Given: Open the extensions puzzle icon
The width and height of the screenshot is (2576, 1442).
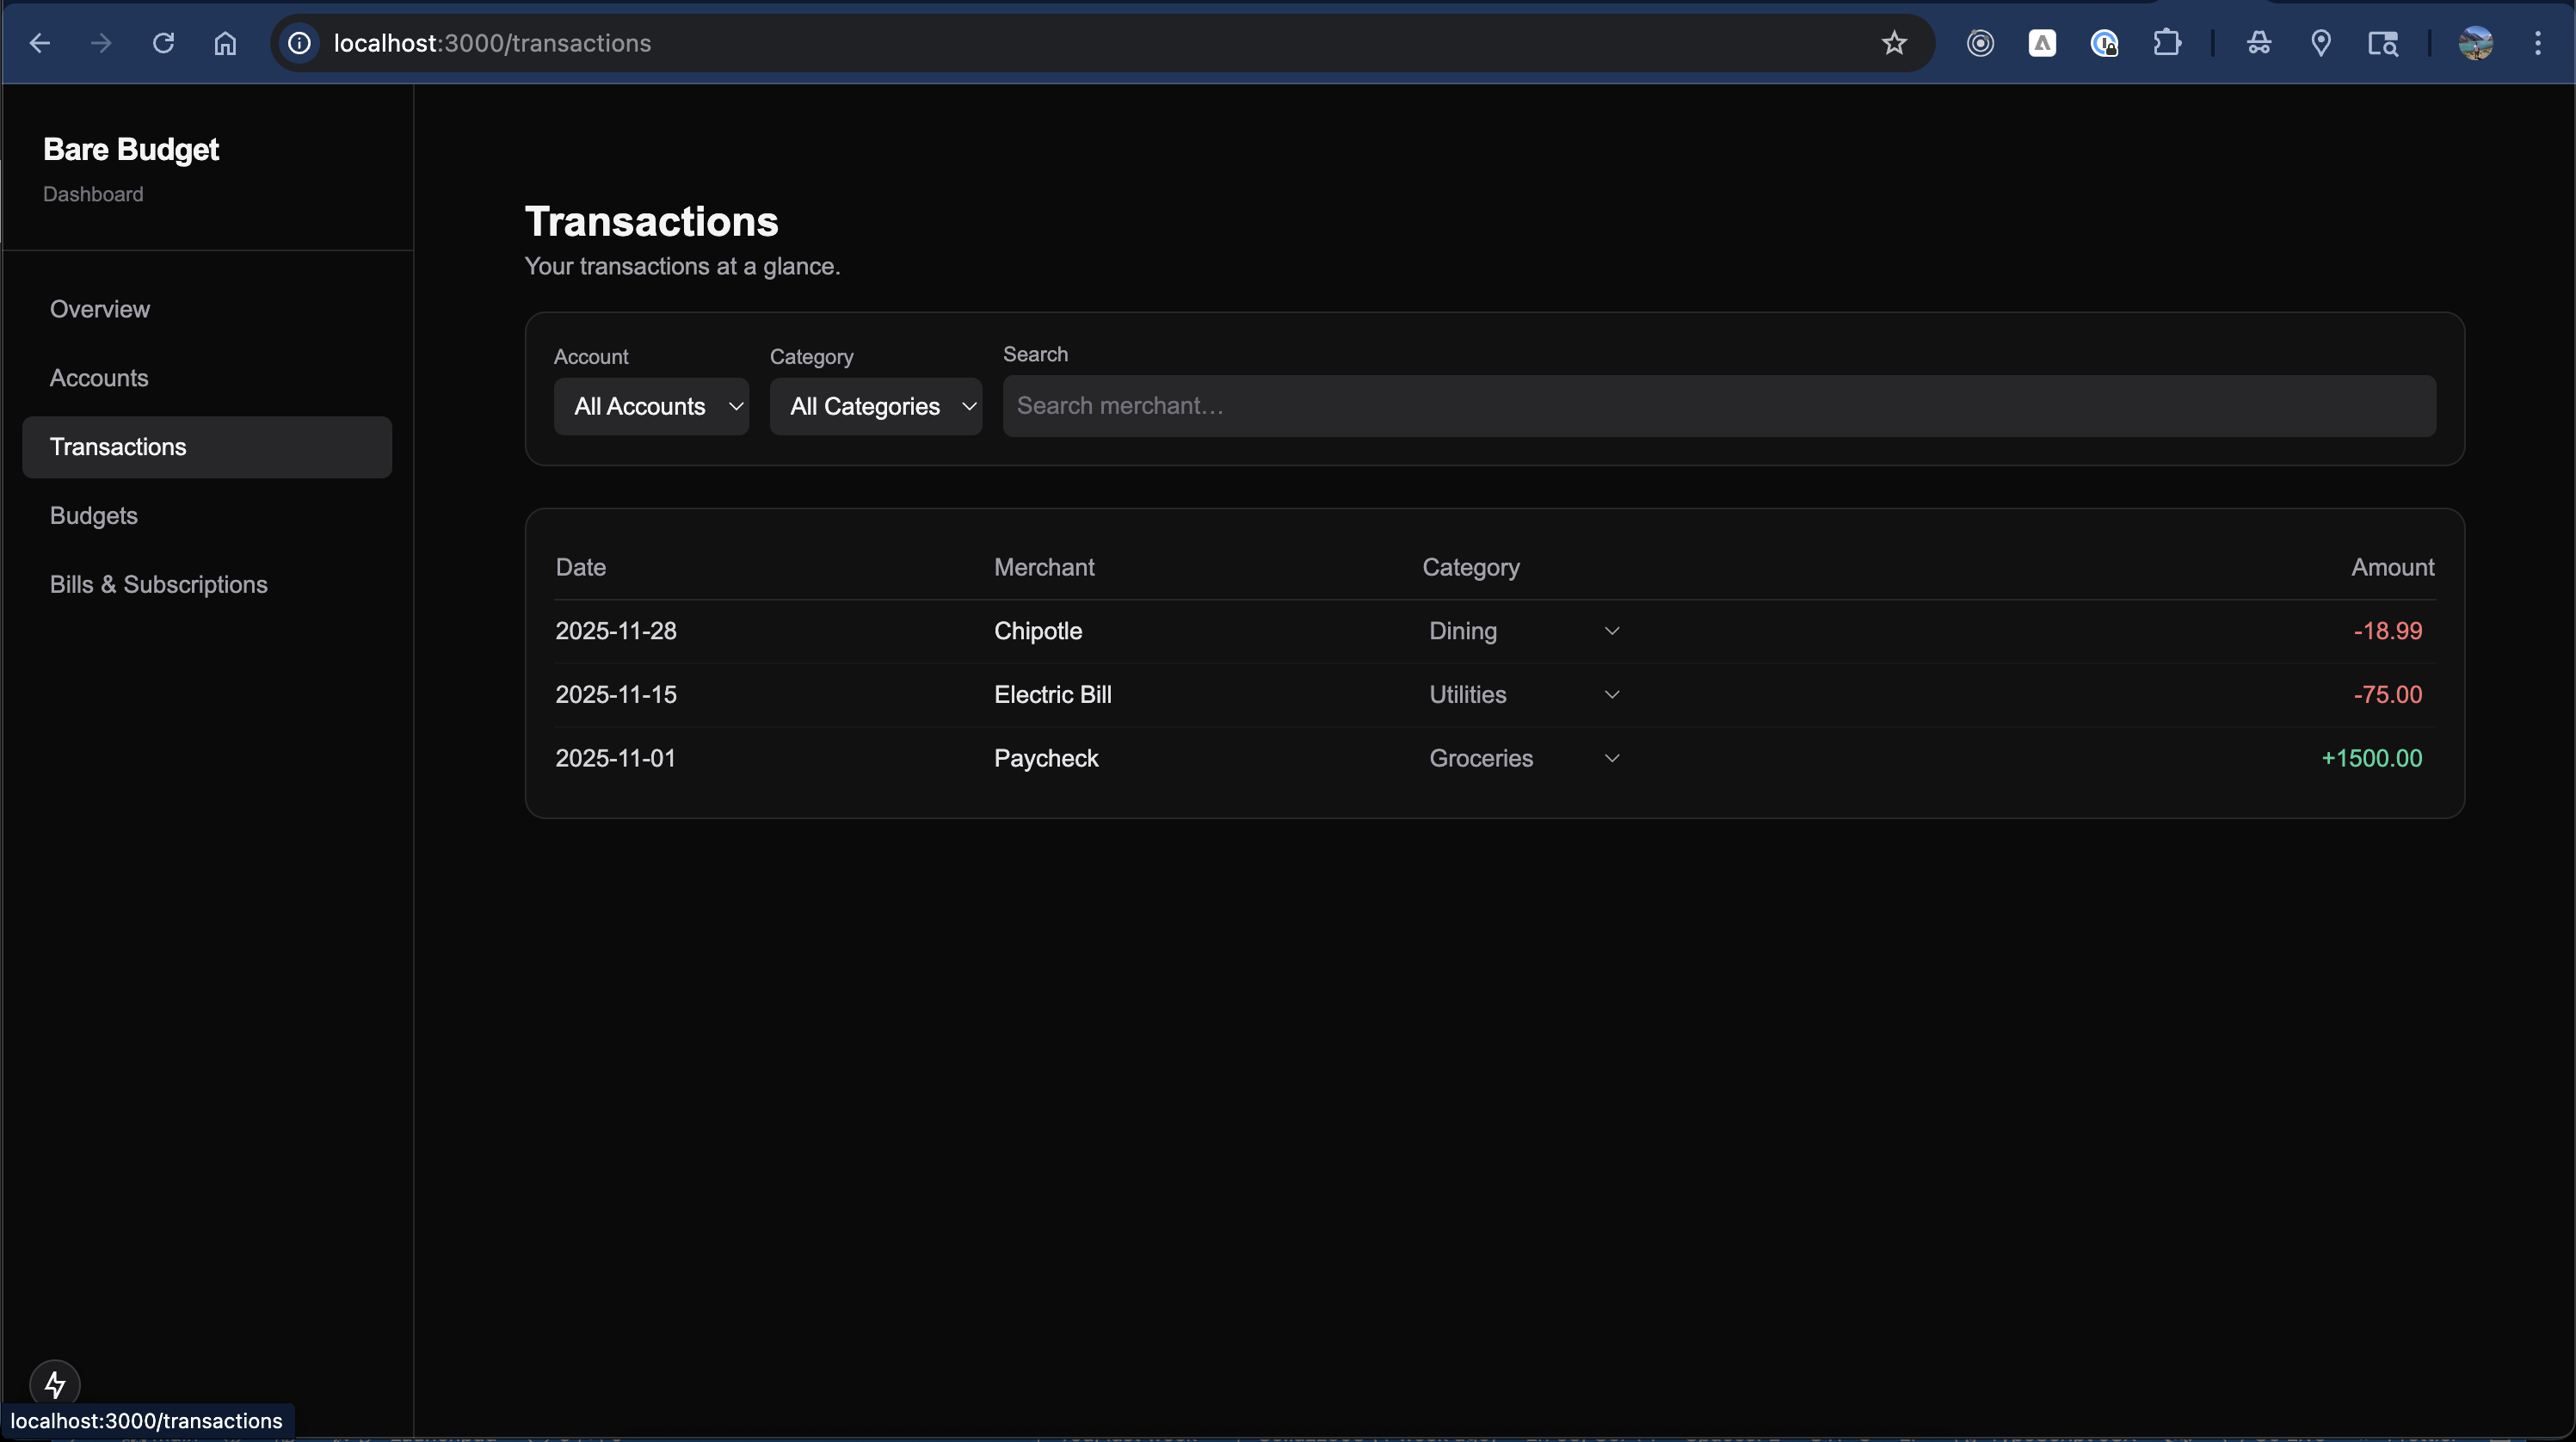Looking at the screenshot, I should pyautogui.click(x=2166, y=43).
